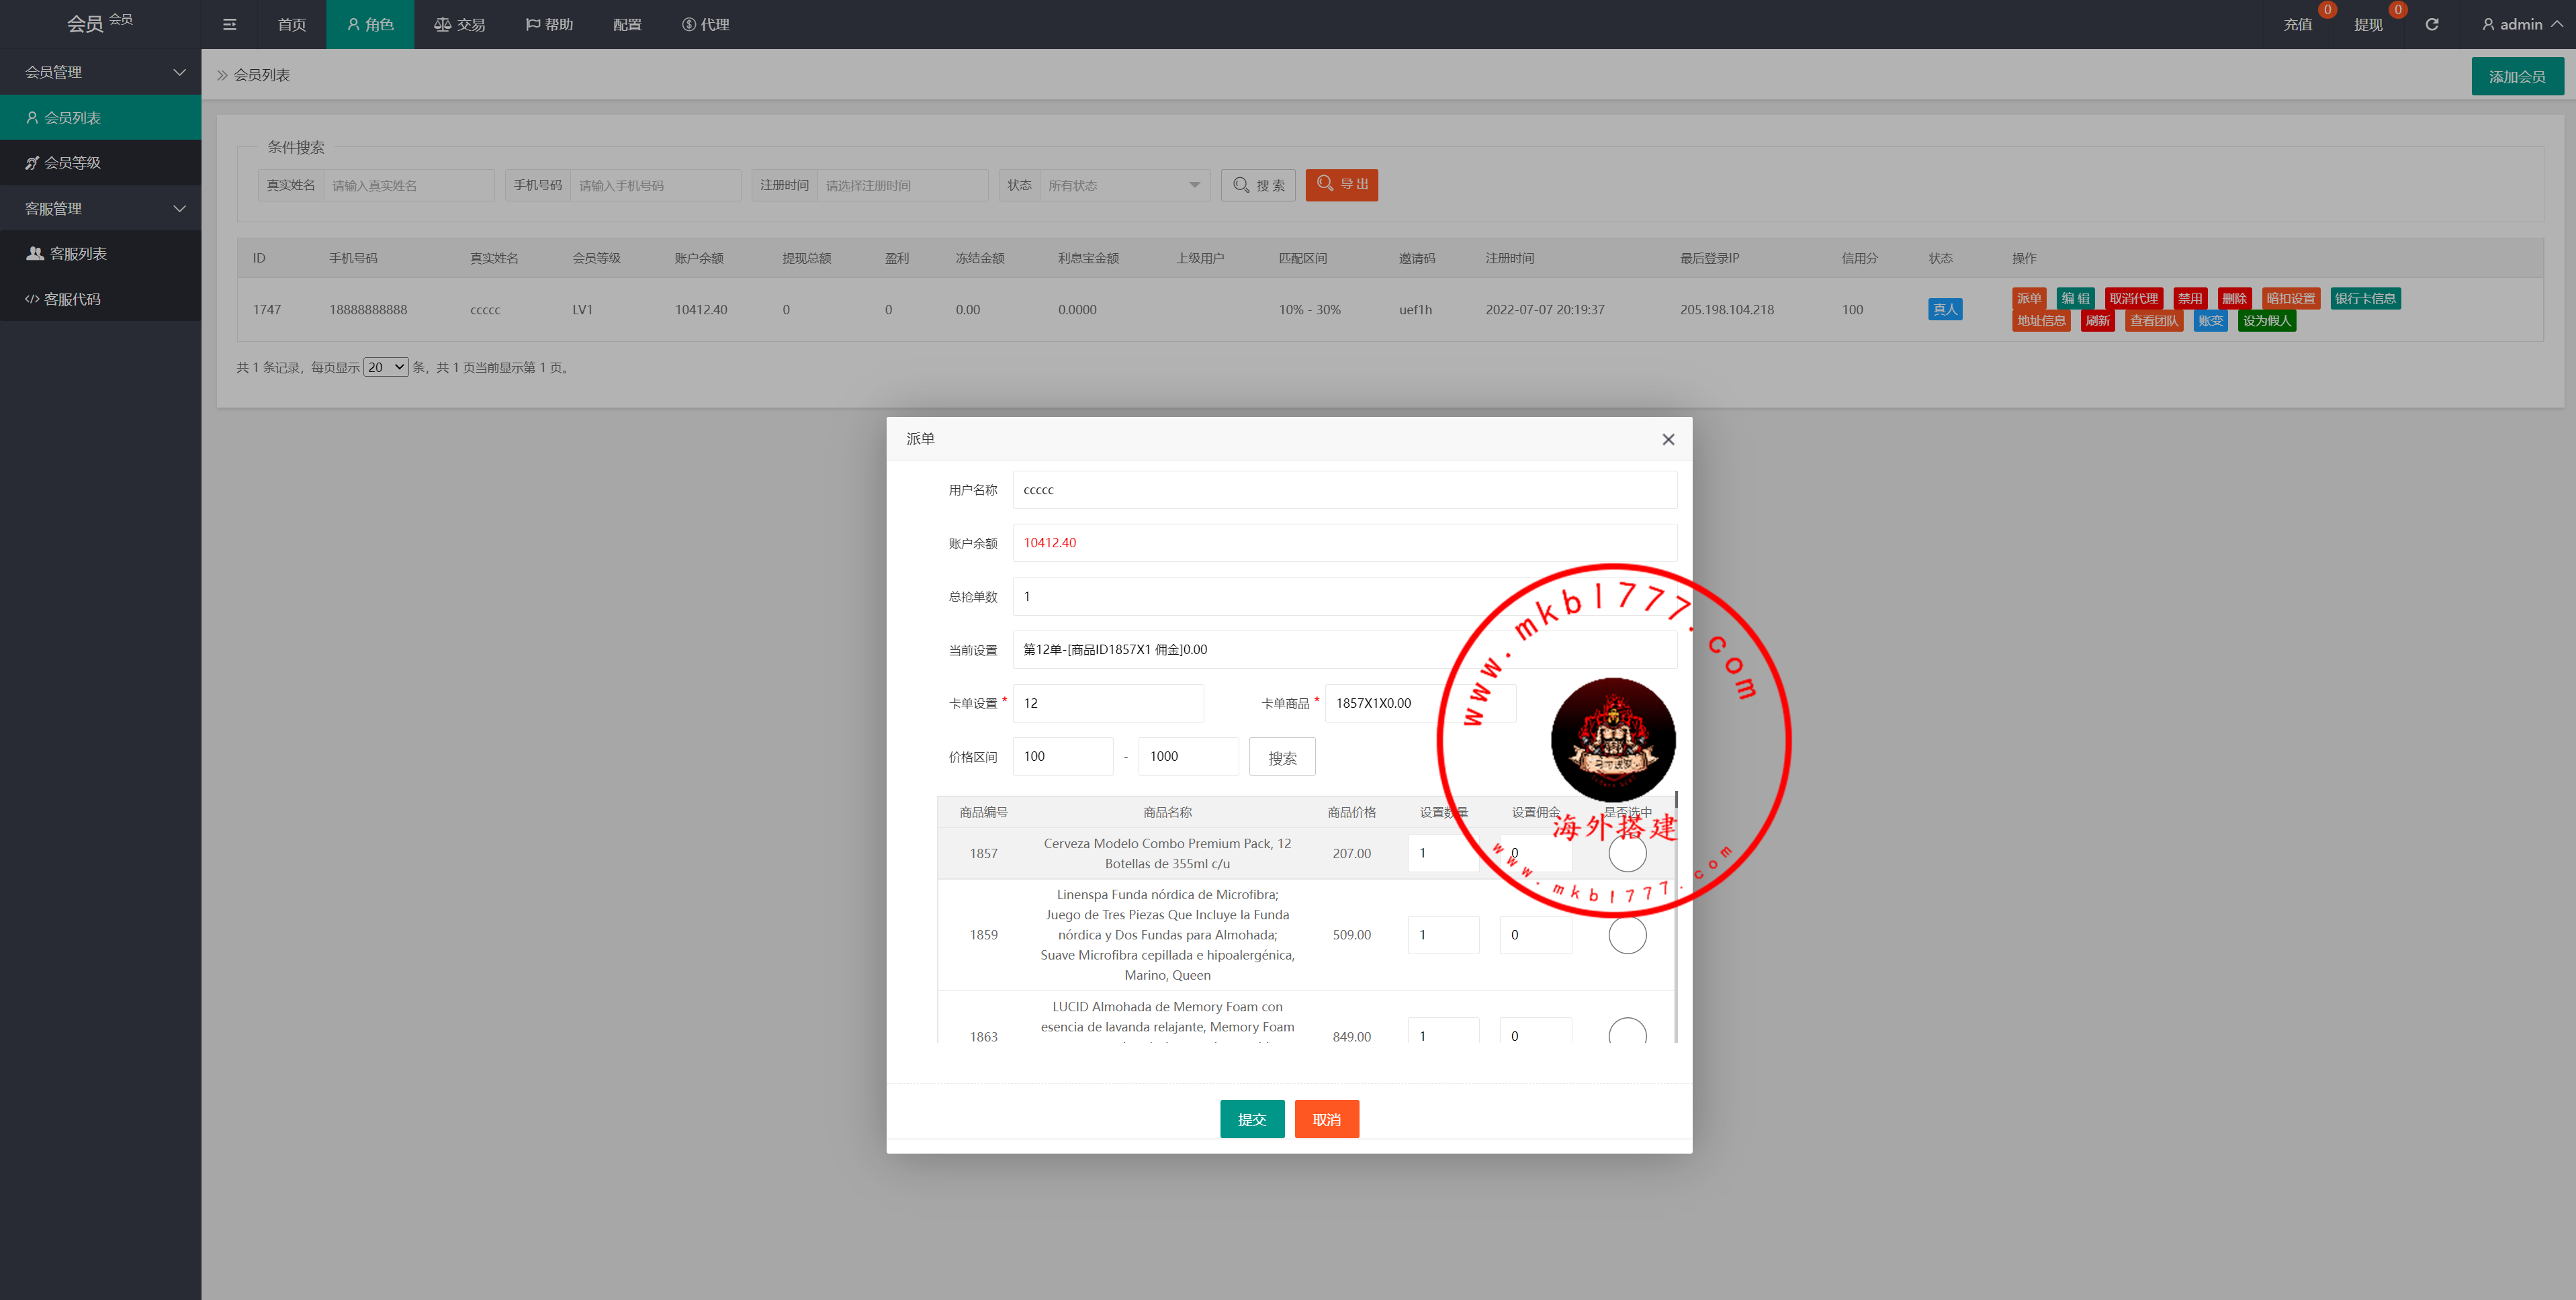Click the 搜索 button in filter bar

click(1258, 185)
